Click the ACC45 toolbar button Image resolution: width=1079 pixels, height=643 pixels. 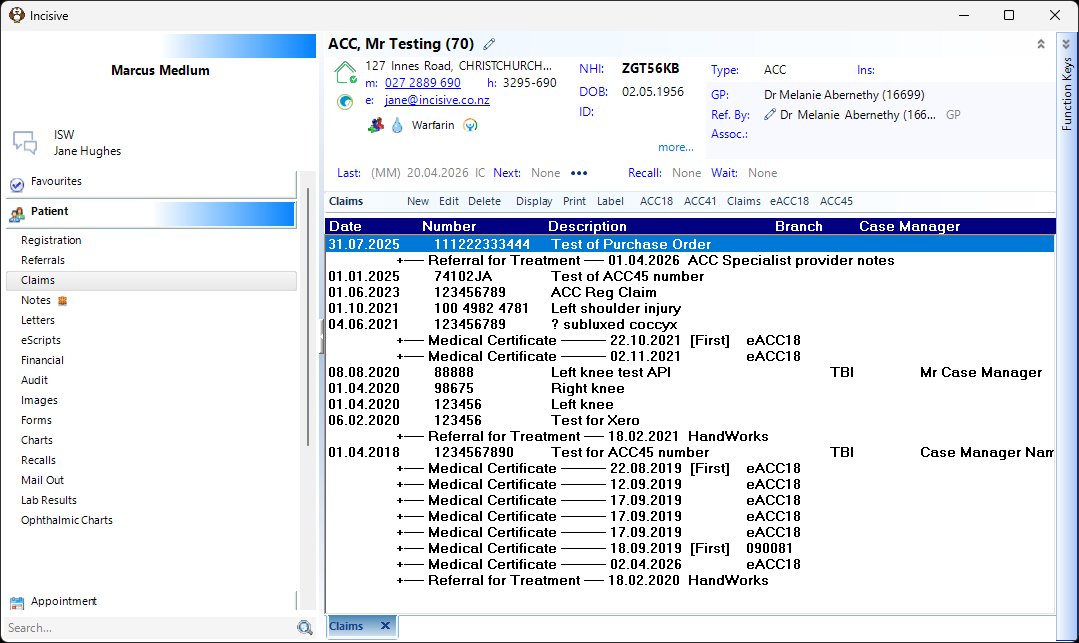(836, 201)
